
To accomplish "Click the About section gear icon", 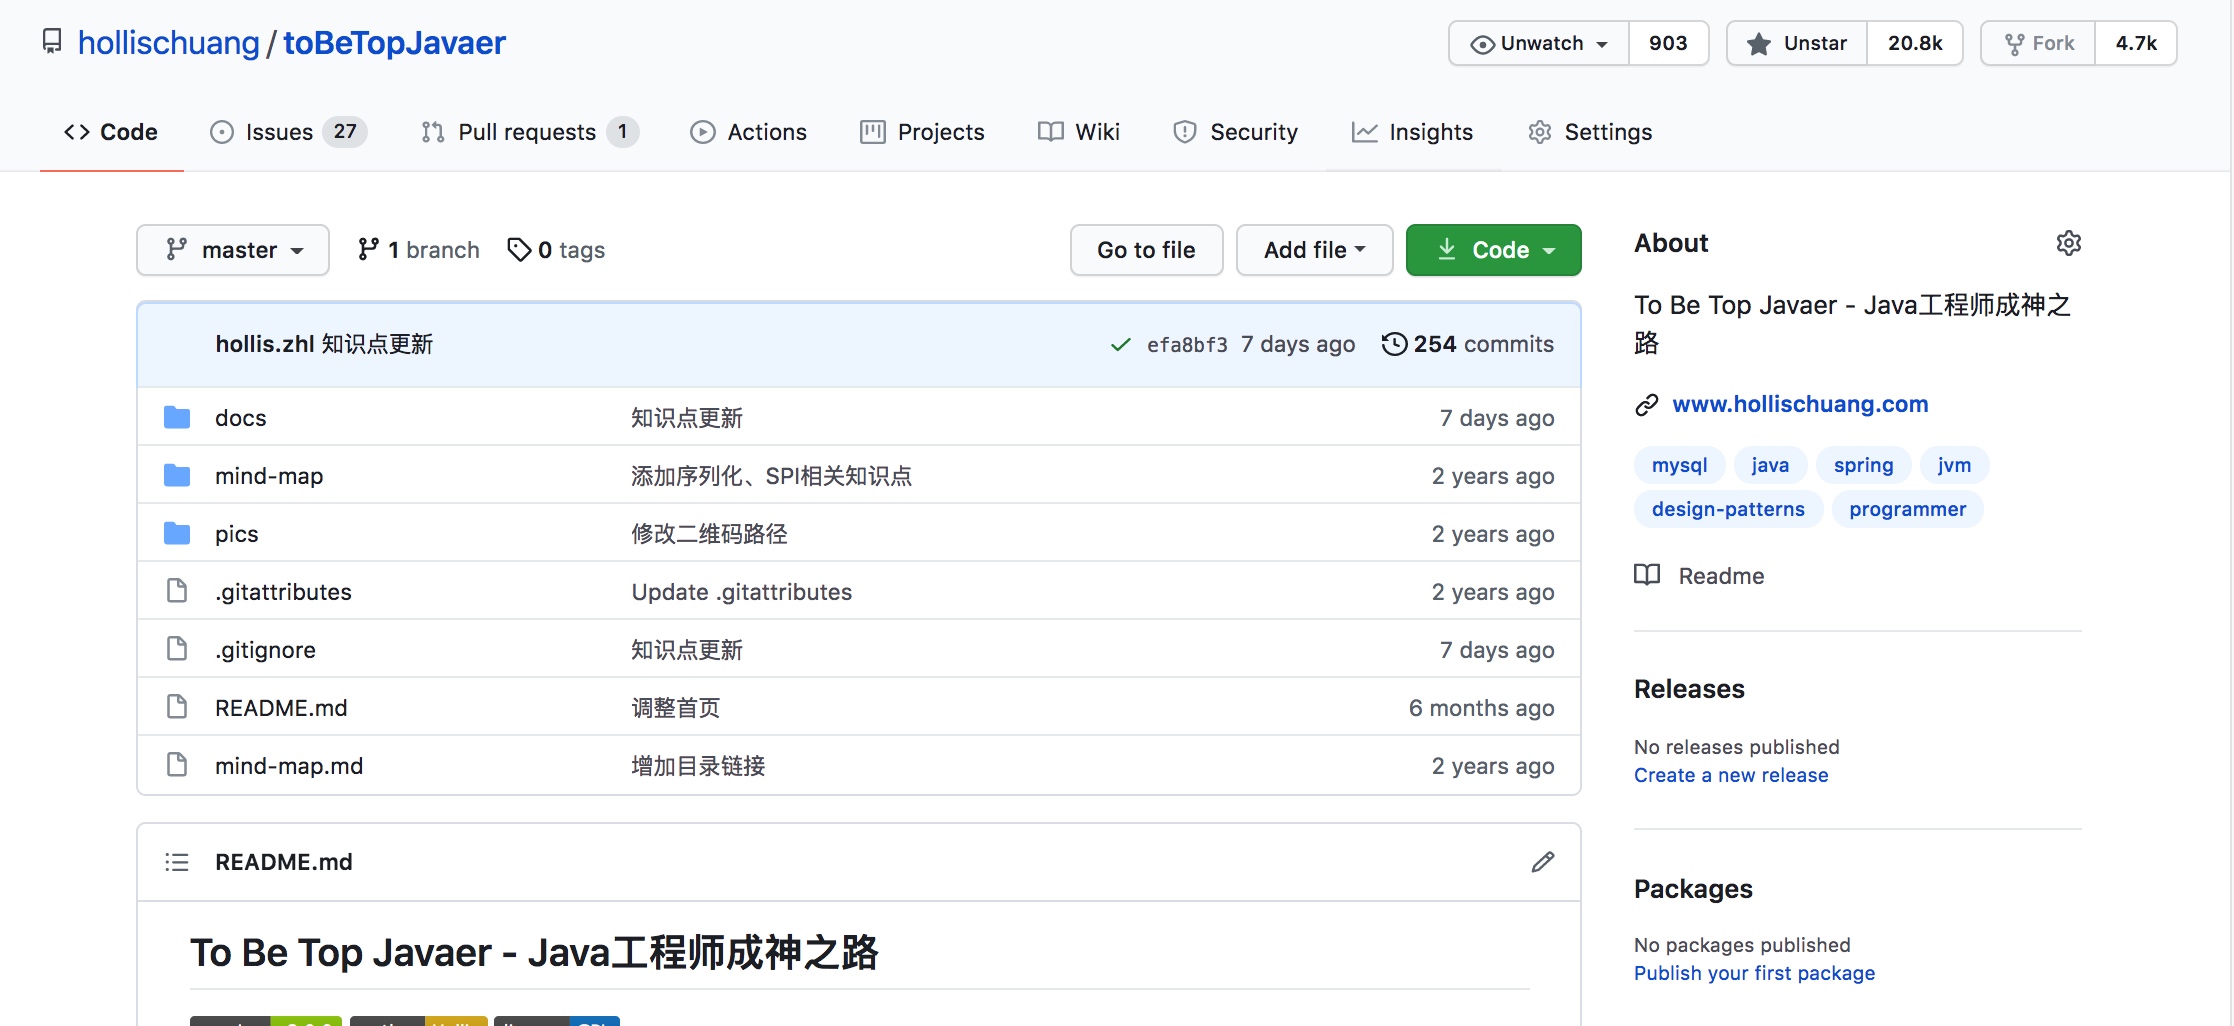I will [2068, 243].
